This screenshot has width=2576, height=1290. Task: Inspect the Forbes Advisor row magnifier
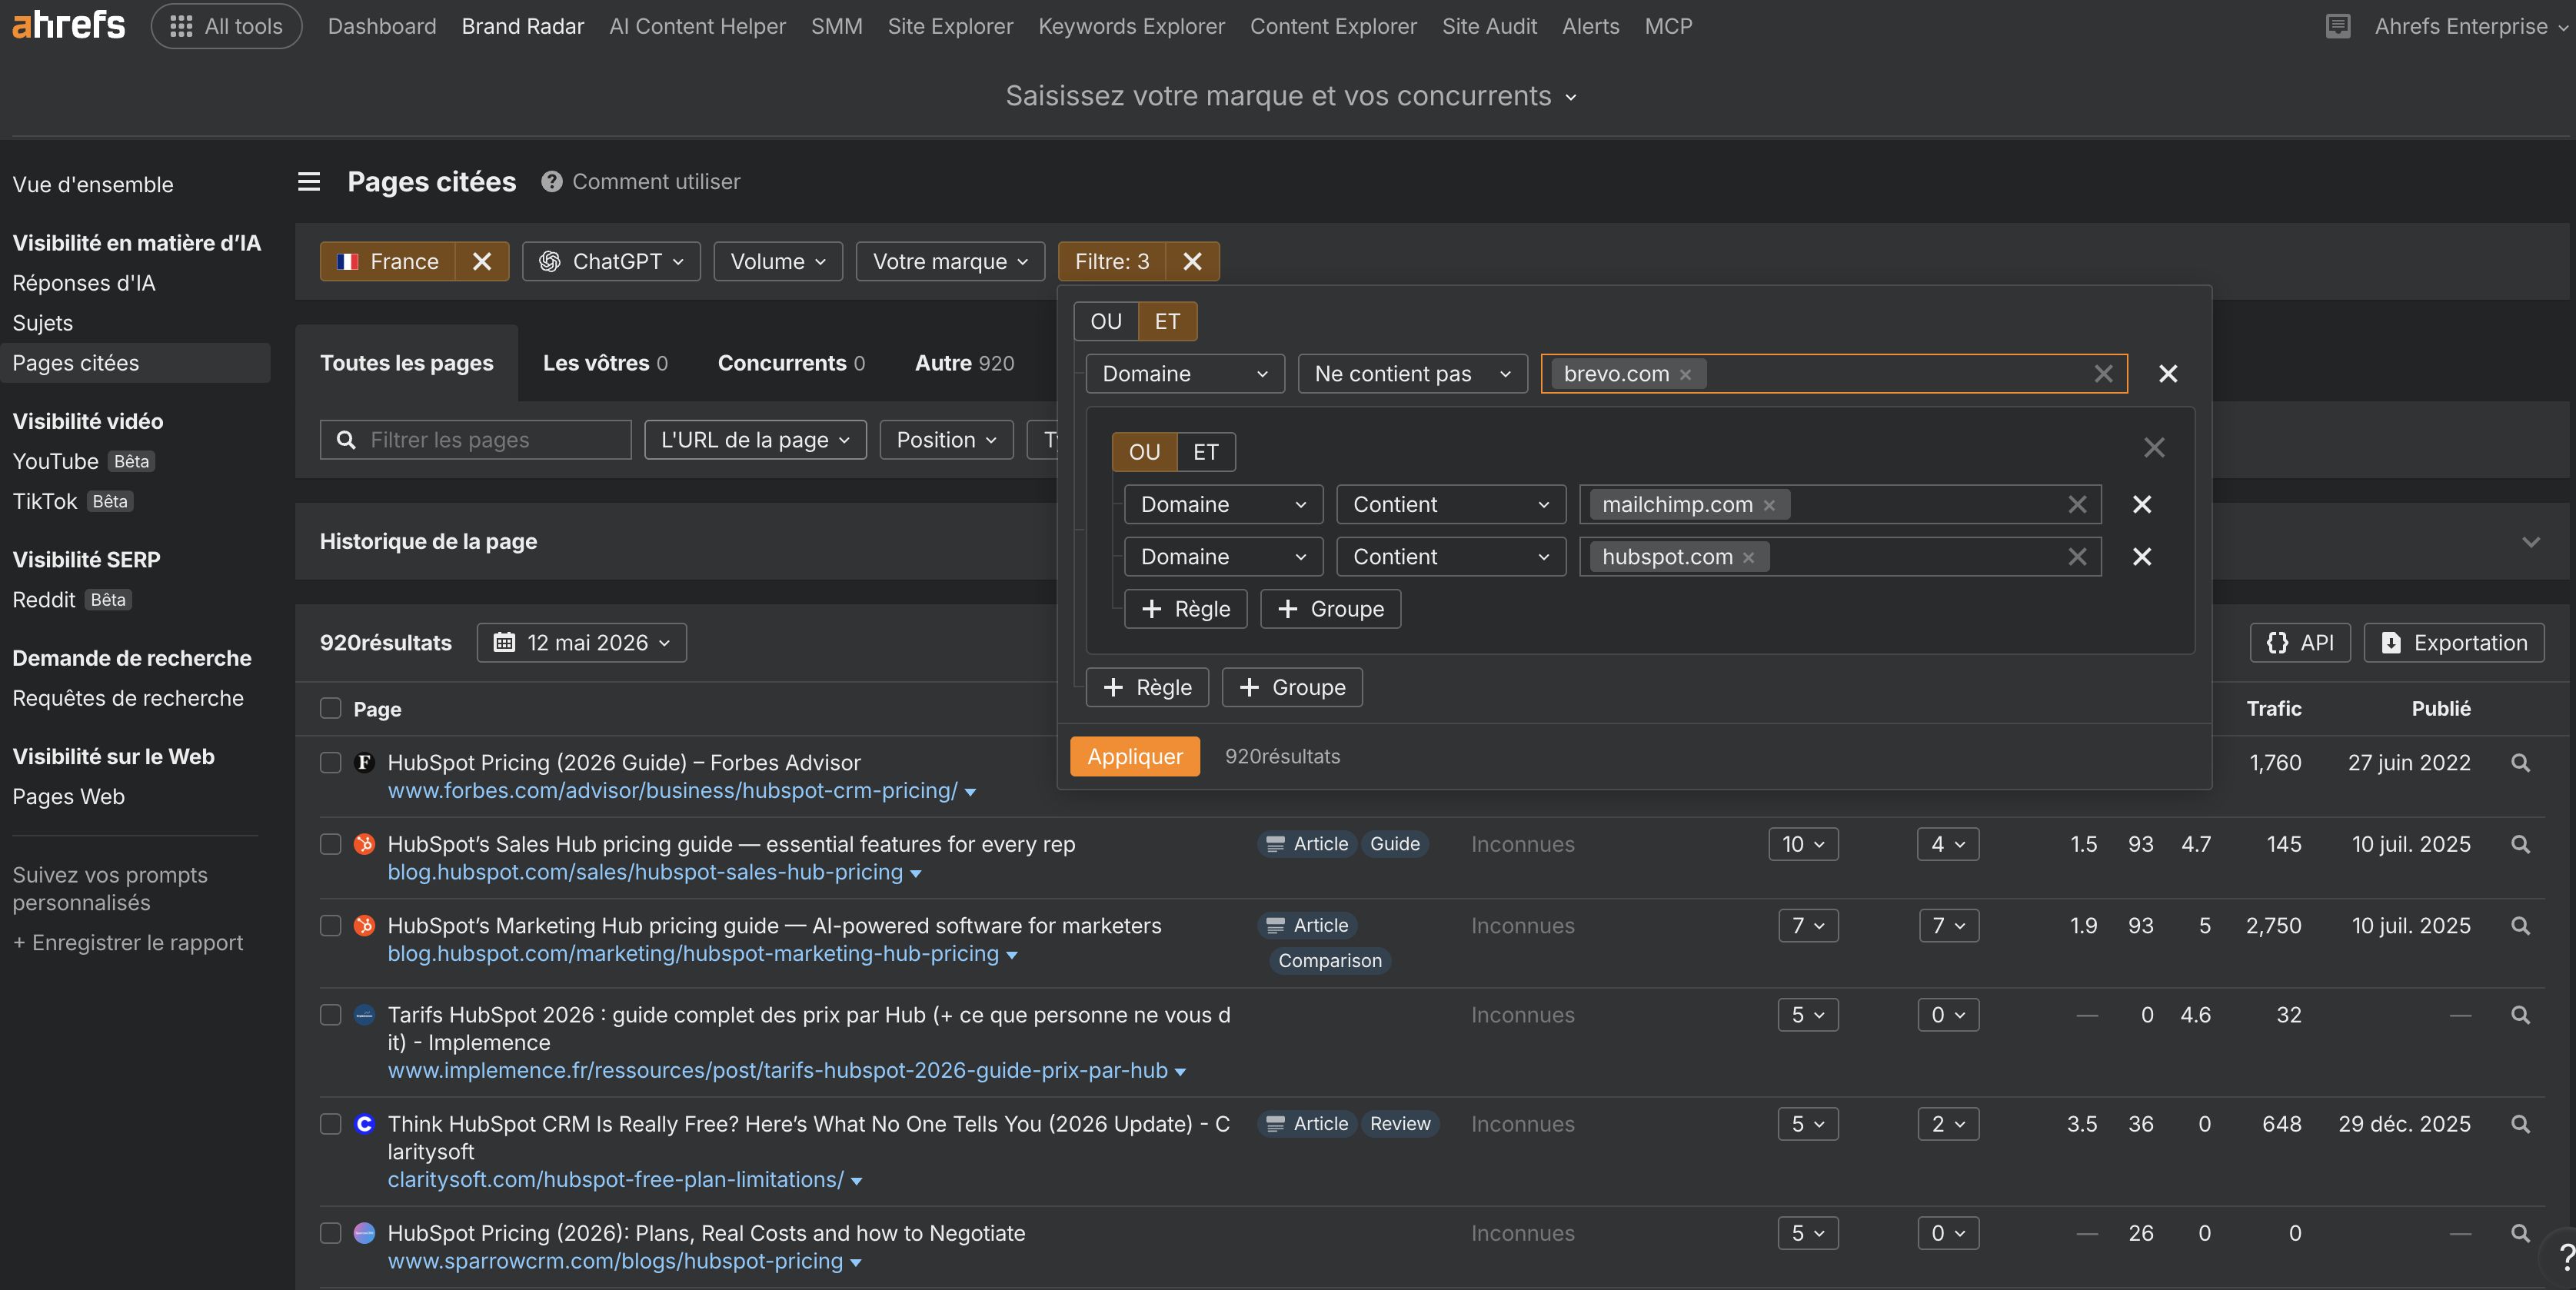(2520, 763)
